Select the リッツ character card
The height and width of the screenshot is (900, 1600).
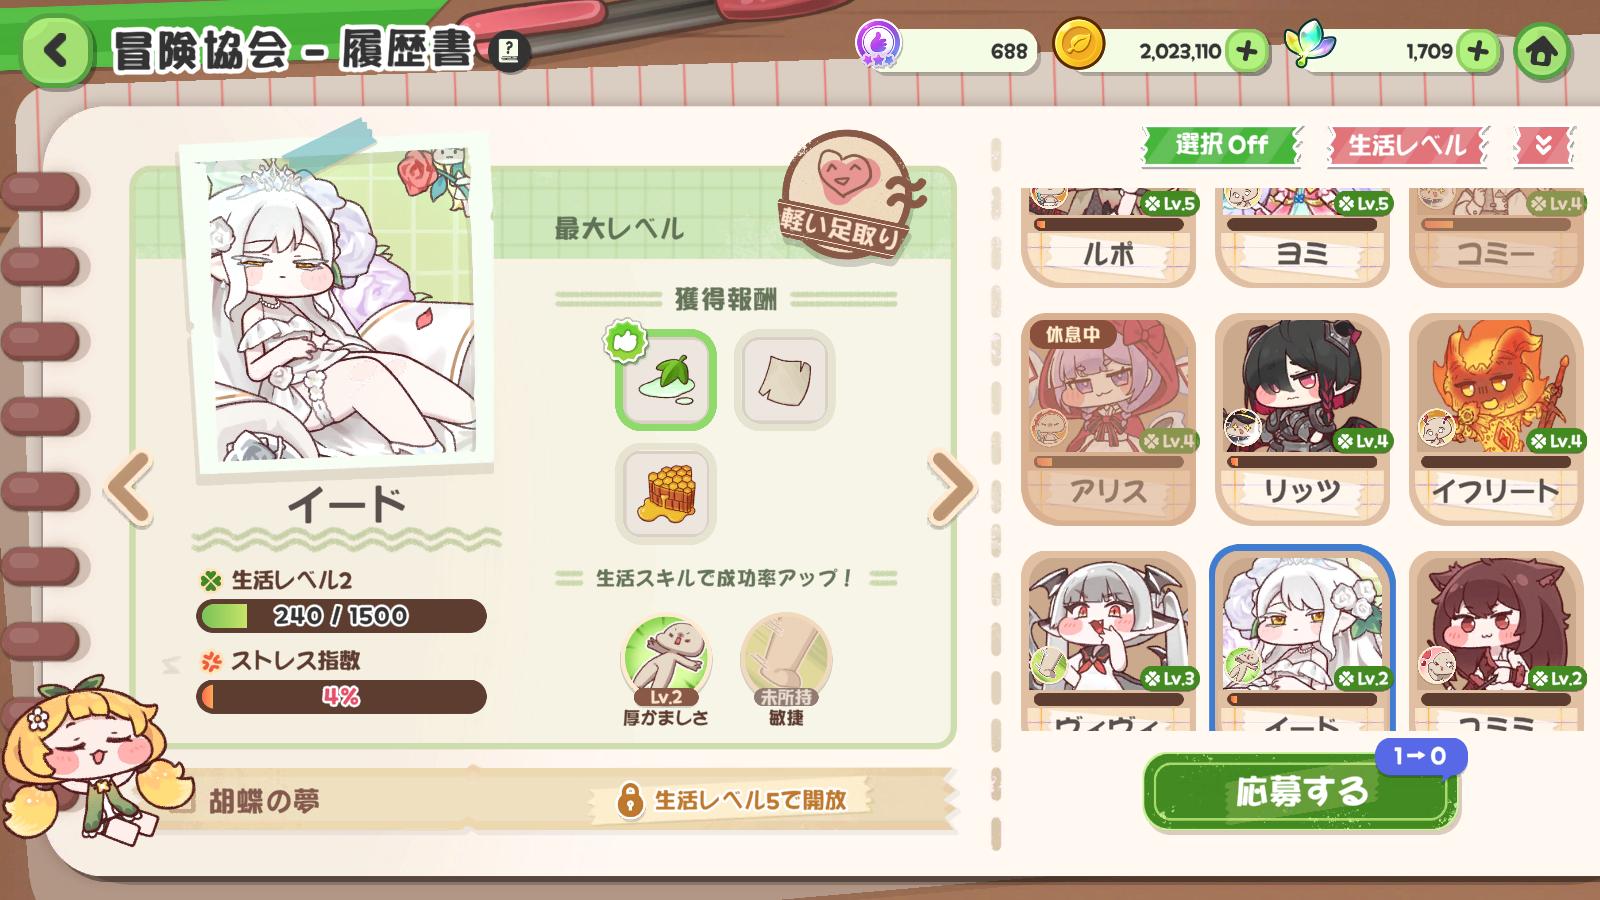(1302, 419)
